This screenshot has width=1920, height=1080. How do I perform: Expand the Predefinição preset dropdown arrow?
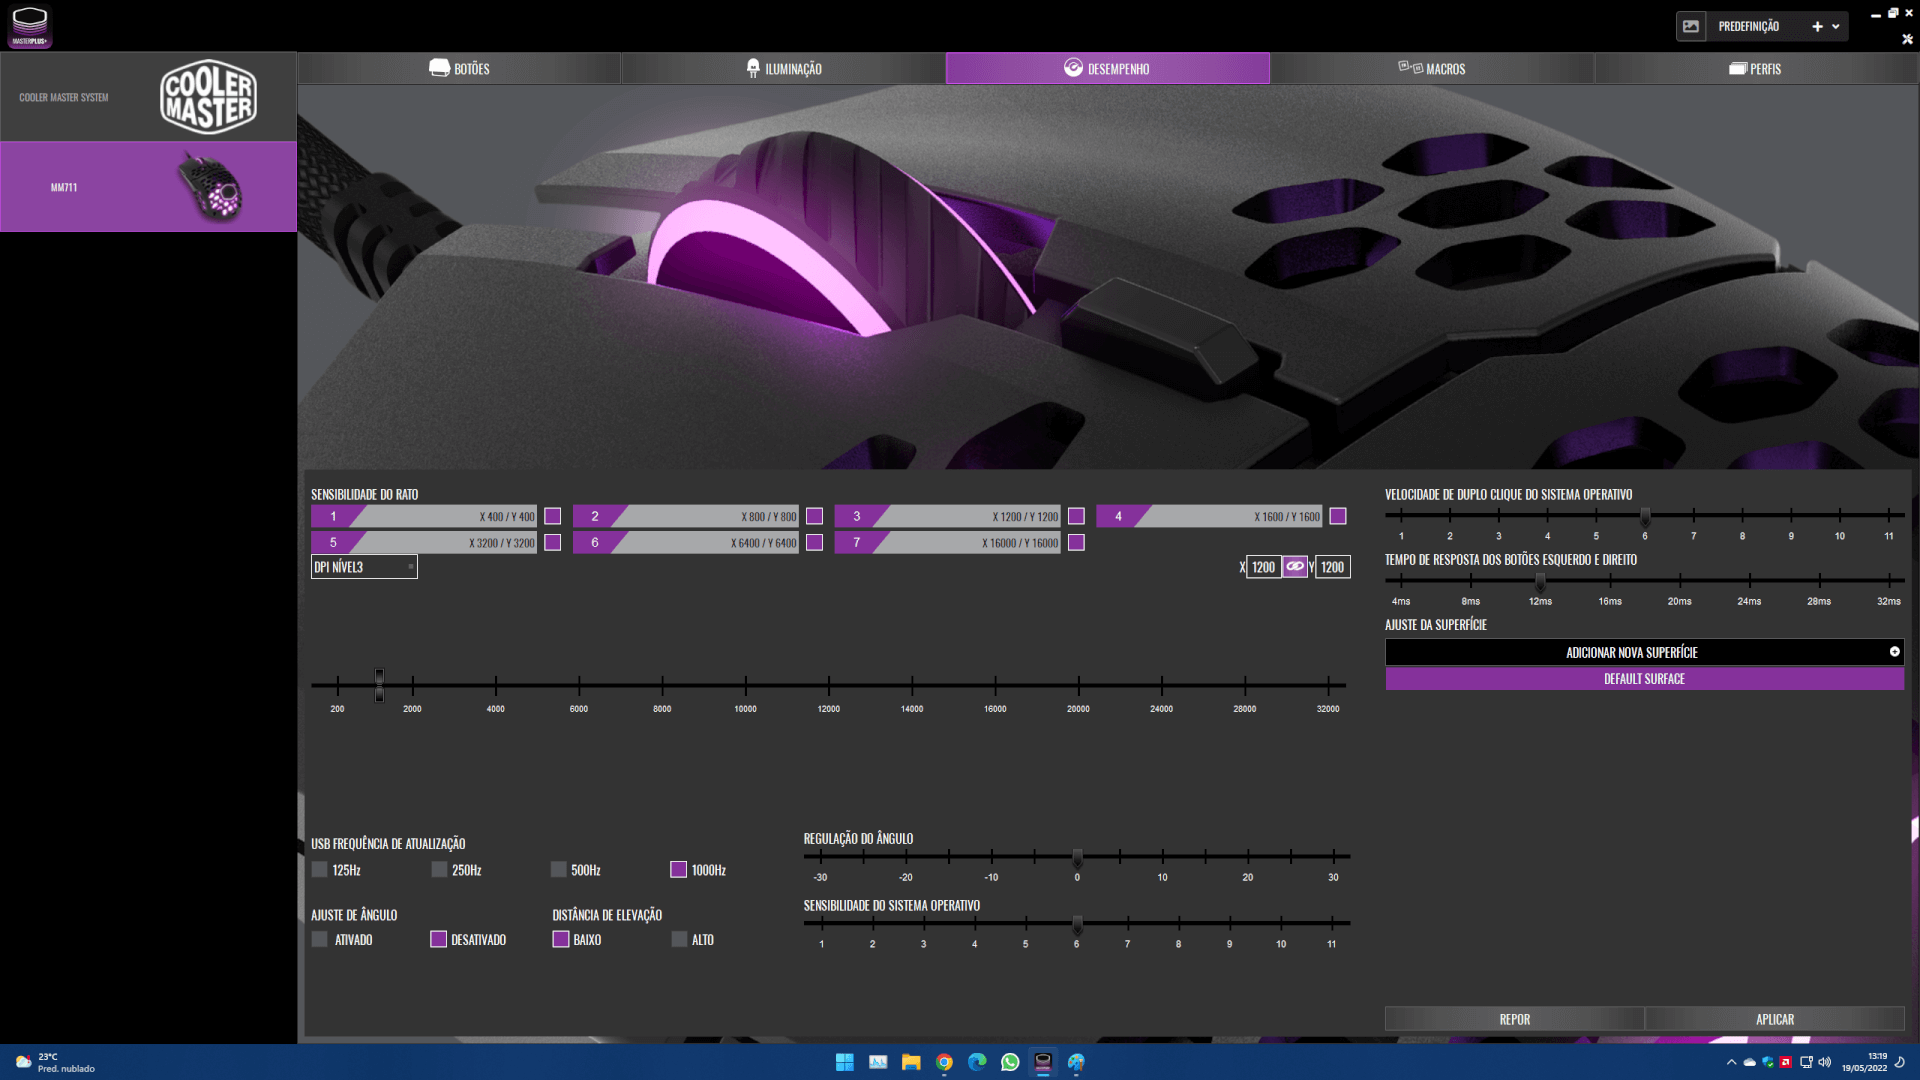pyautogui.click(x=1836, y=27)
